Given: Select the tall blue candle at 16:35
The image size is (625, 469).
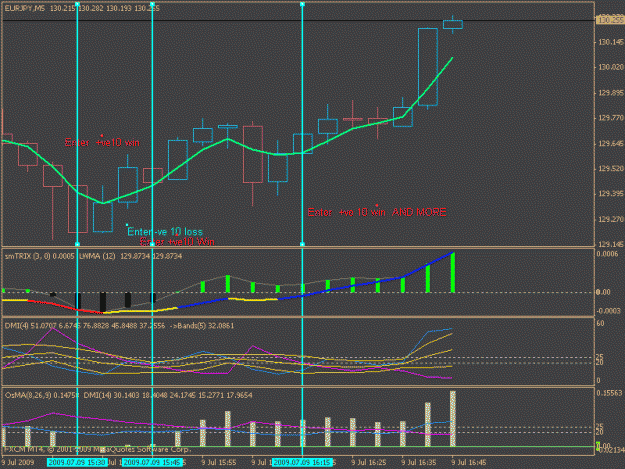Looking at the screenshot, I should click(x=428, y=67).
